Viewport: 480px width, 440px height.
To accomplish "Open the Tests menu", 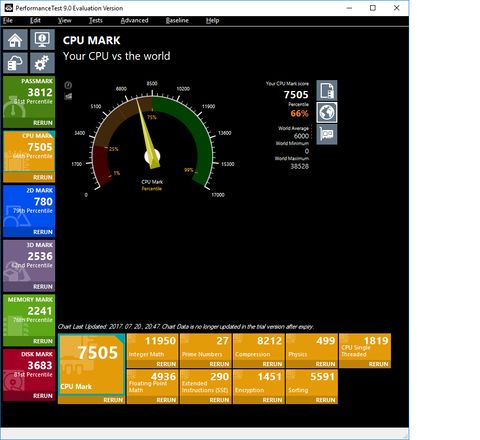I will (96, 20).
